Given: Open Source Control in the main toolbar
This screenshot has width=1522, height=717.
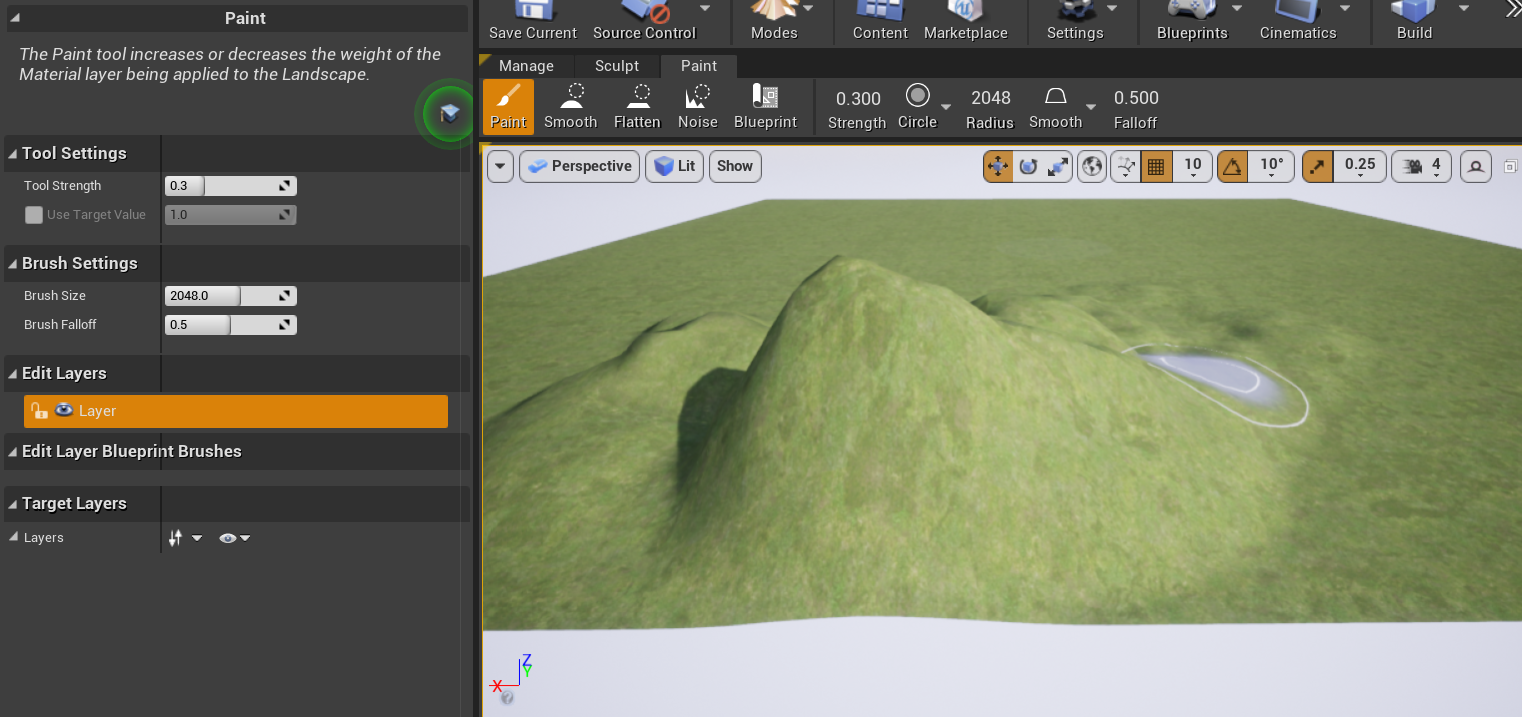Looking at the screenshot, I should pyautogui.click(x=644, y=21).
